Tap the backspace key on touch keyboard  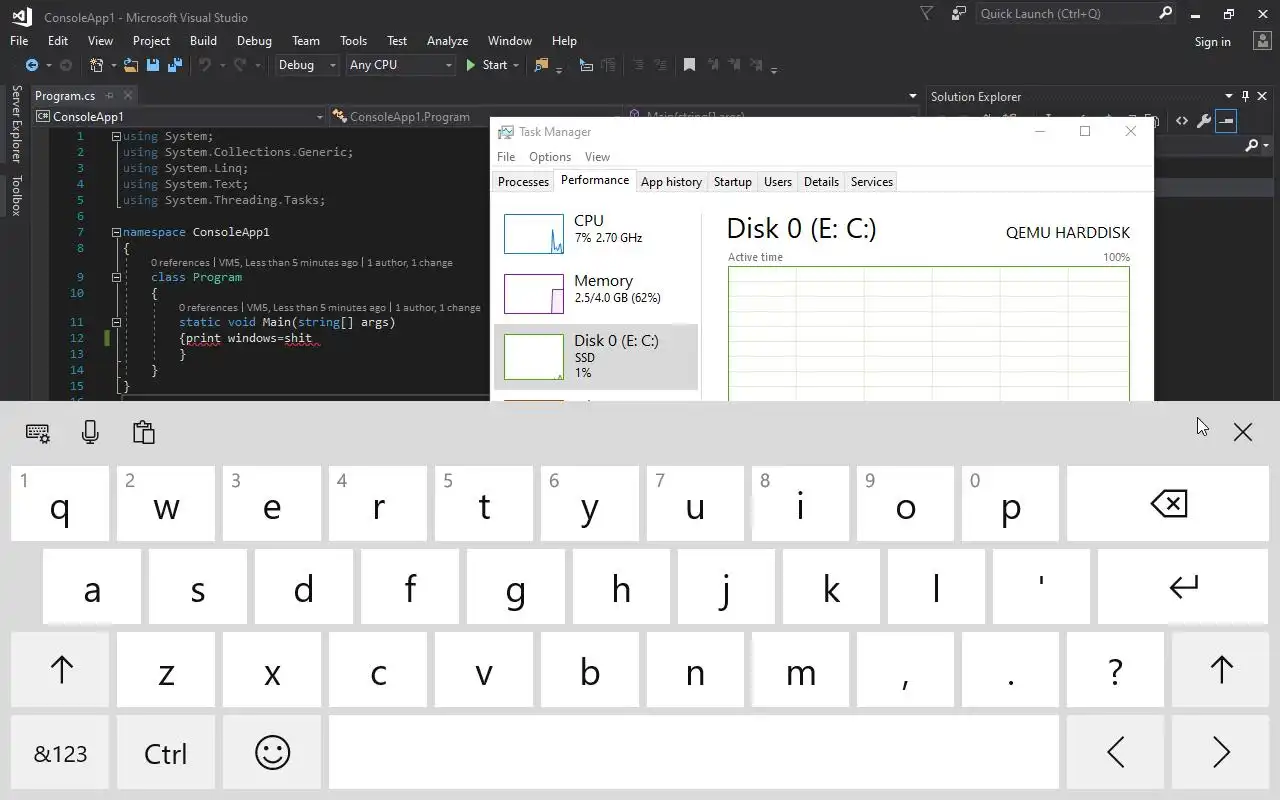coord(1168,503)
